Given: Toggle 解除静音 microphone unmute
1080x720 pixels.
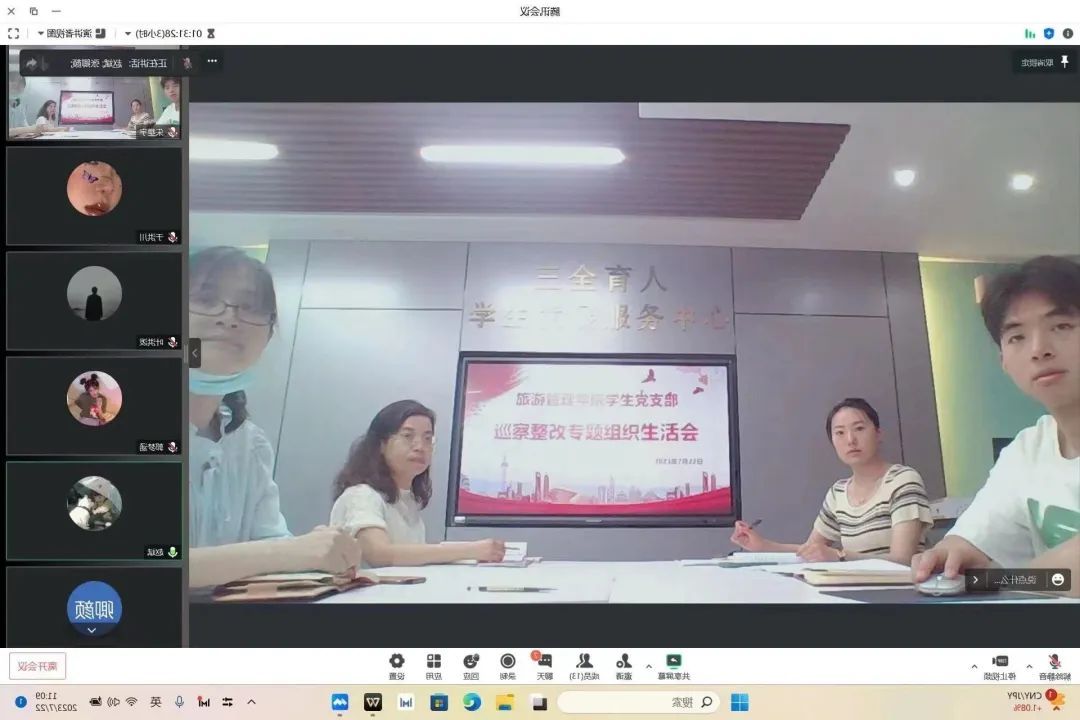Looking at the screenshot, I should coord(1053,664).
